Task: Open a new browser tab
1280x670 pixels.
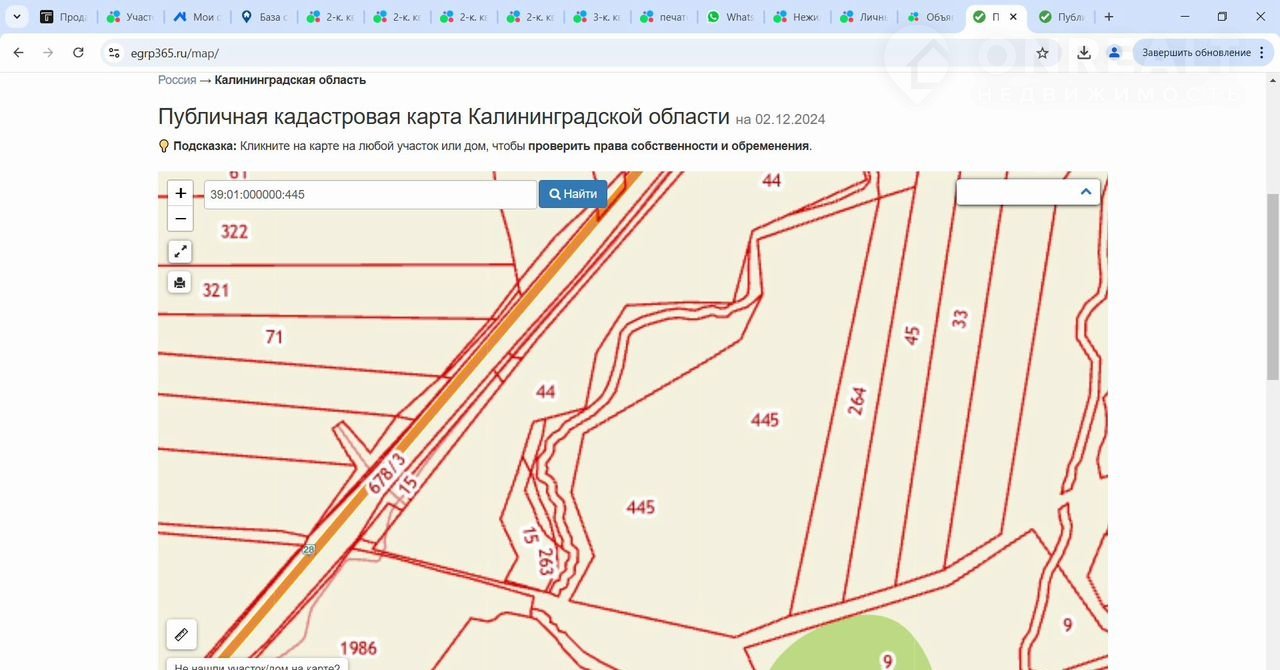Action: (x=1108, y=17)
